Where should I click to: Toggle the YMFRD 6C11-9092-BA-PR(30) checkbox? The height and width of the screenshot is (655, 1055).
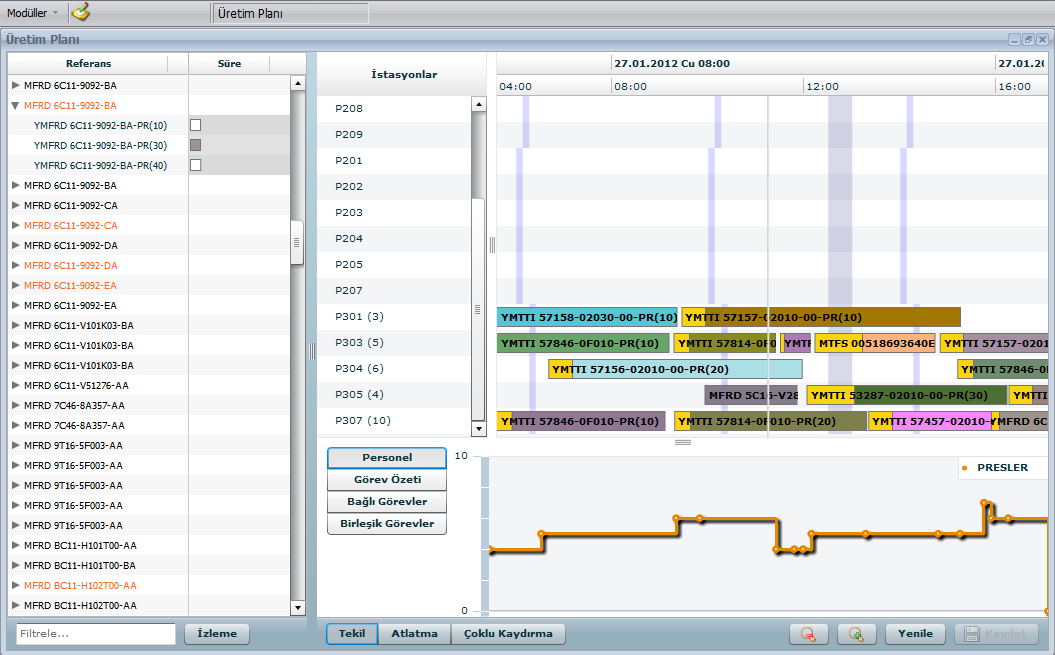tap(196, 145)
